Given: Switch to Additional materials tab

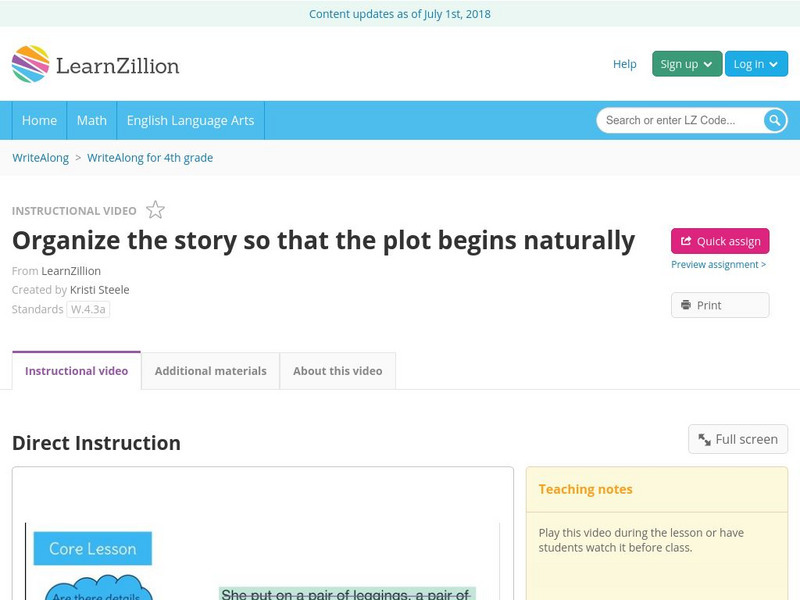Looking at the screenshot, I should (x=210, y=371).
